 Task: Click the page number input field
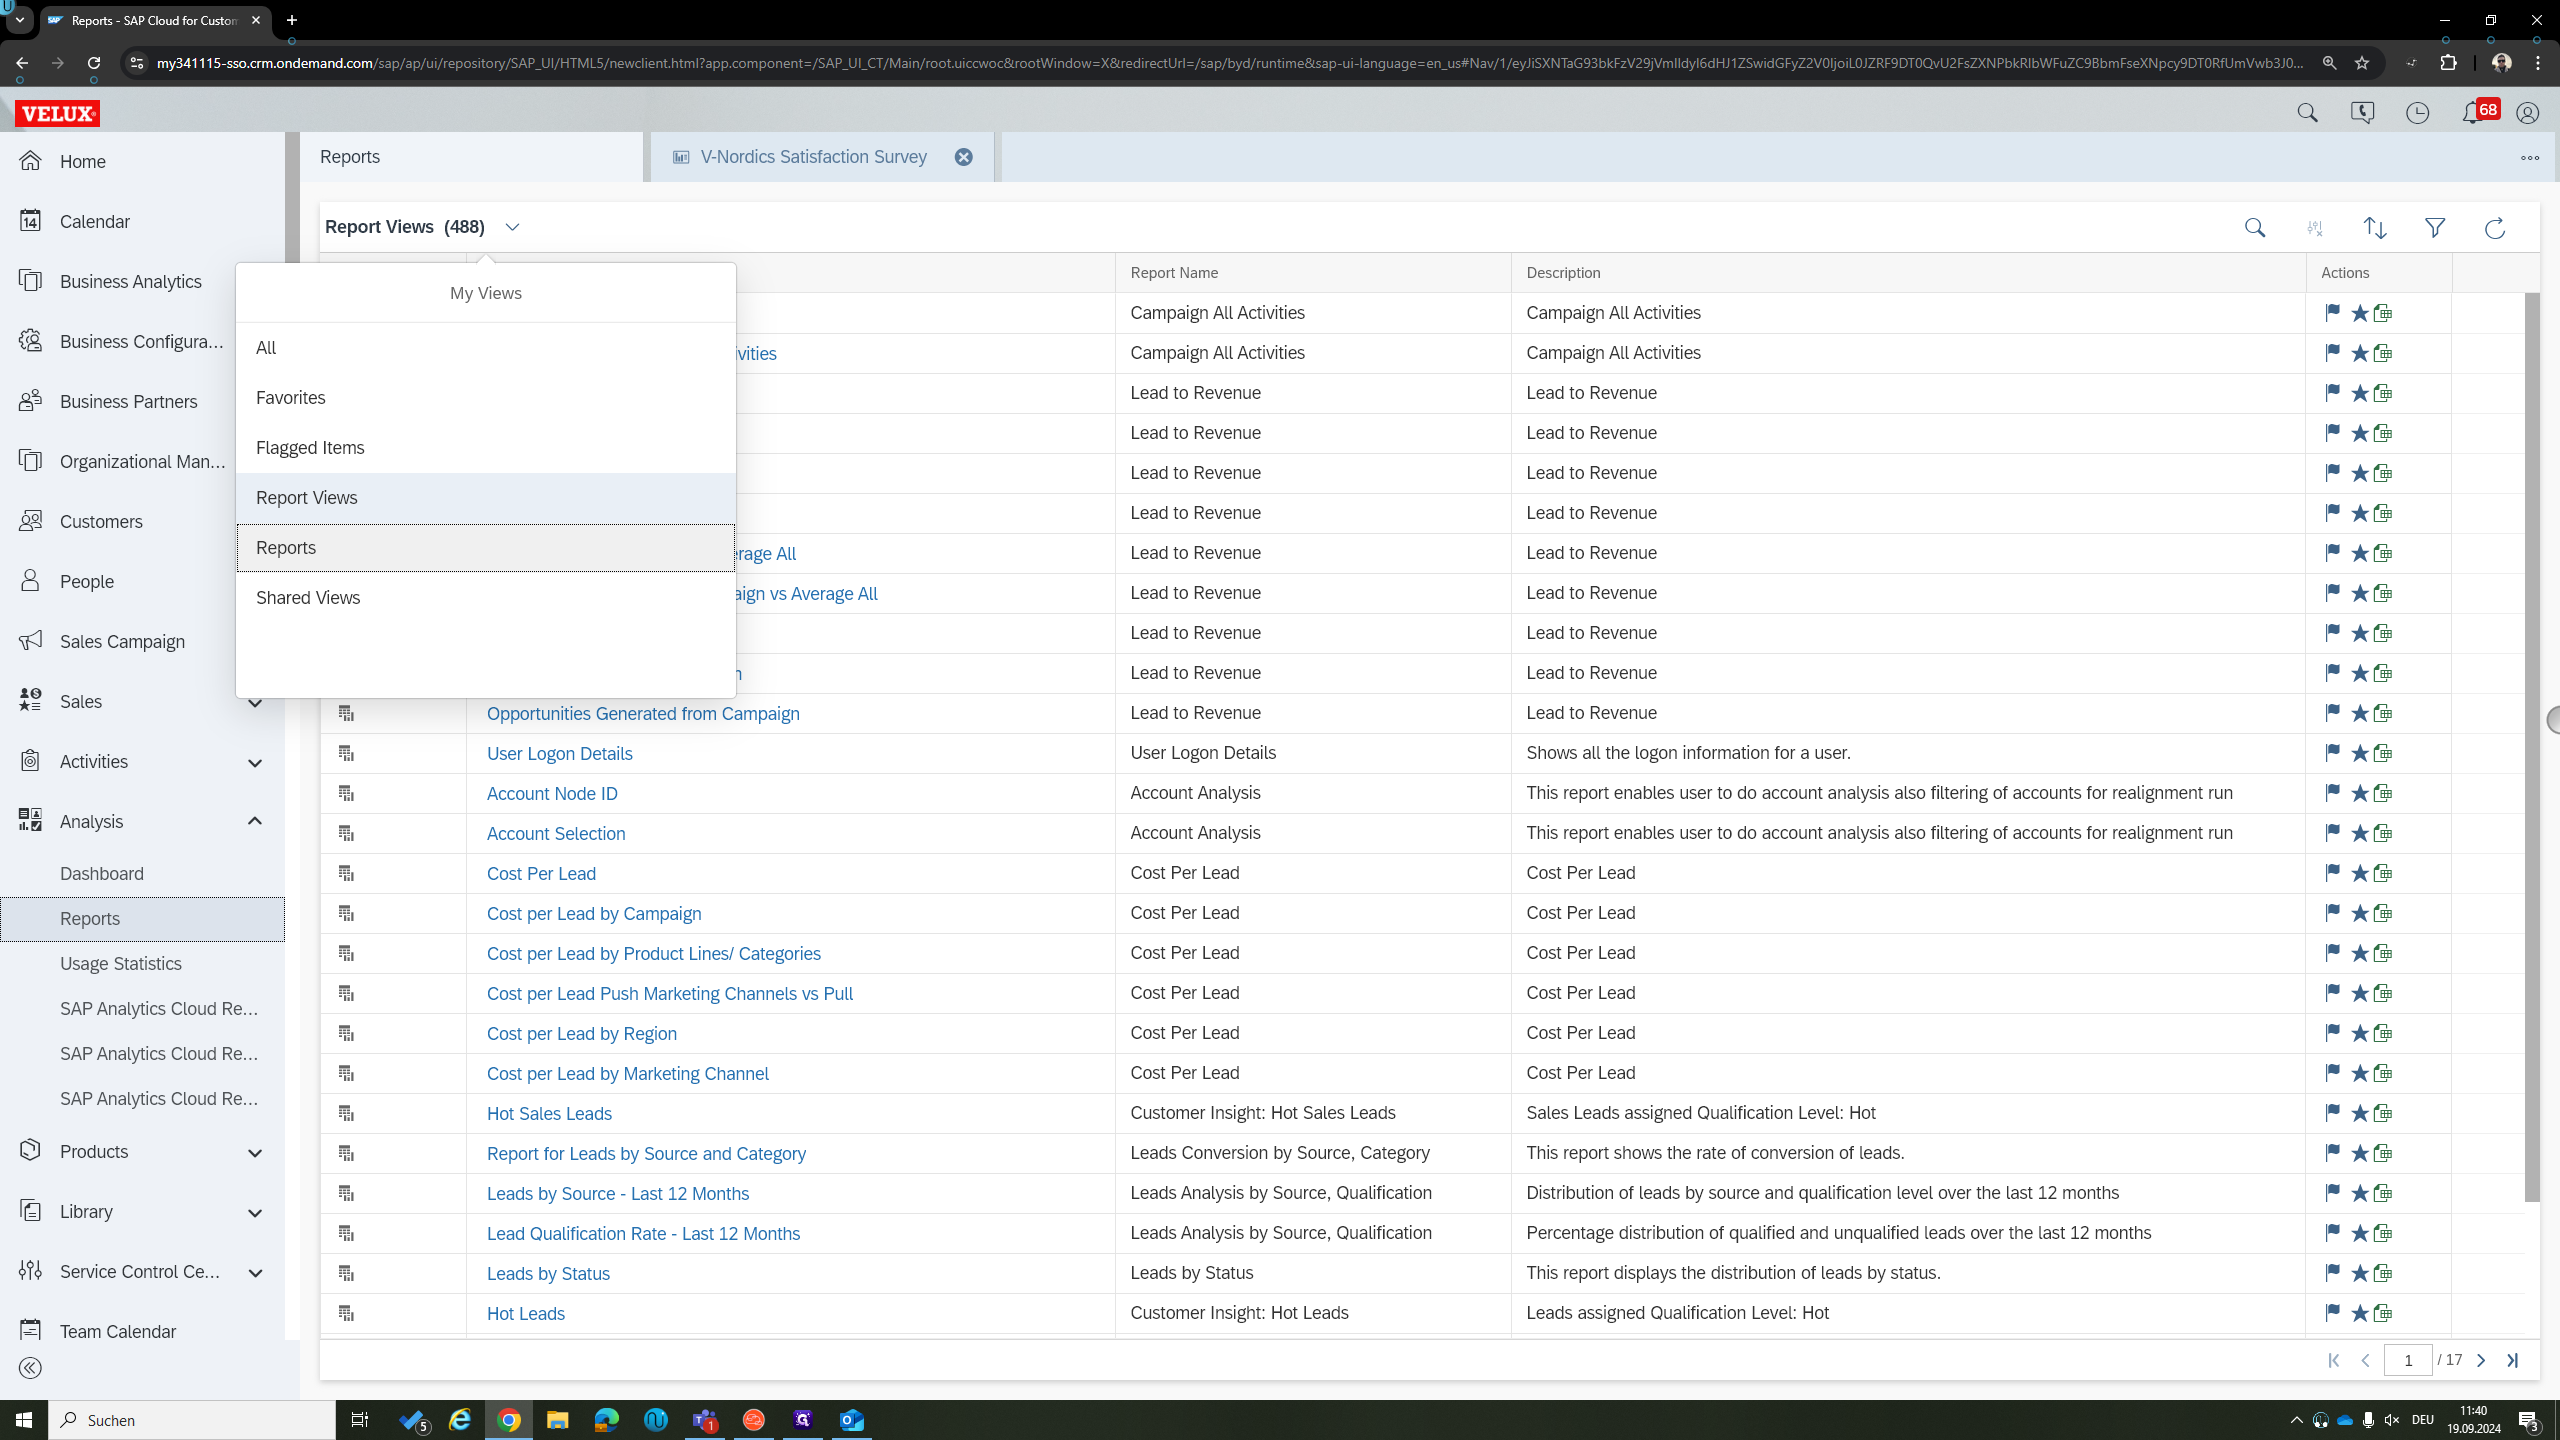2408,1360
